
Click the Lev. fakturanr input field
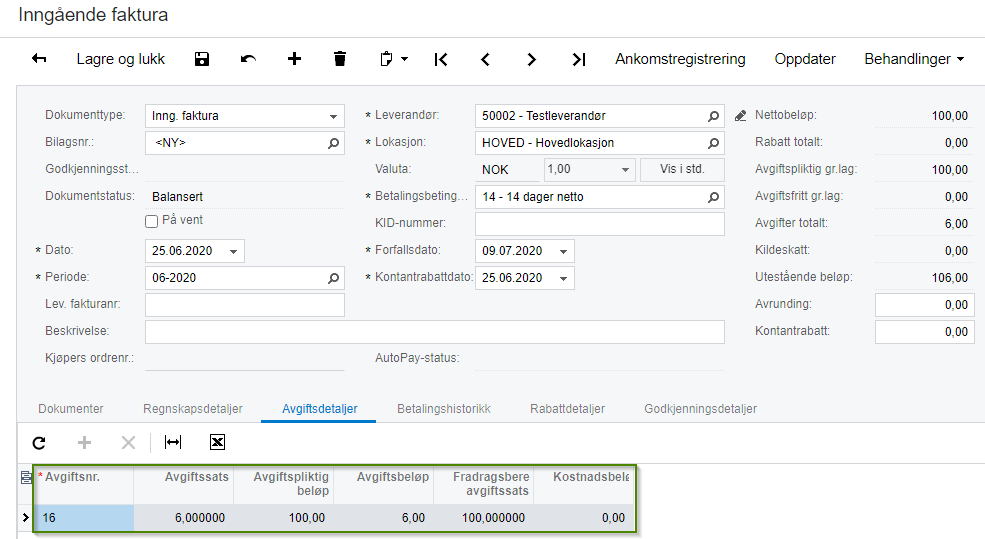tap(245, 305)
